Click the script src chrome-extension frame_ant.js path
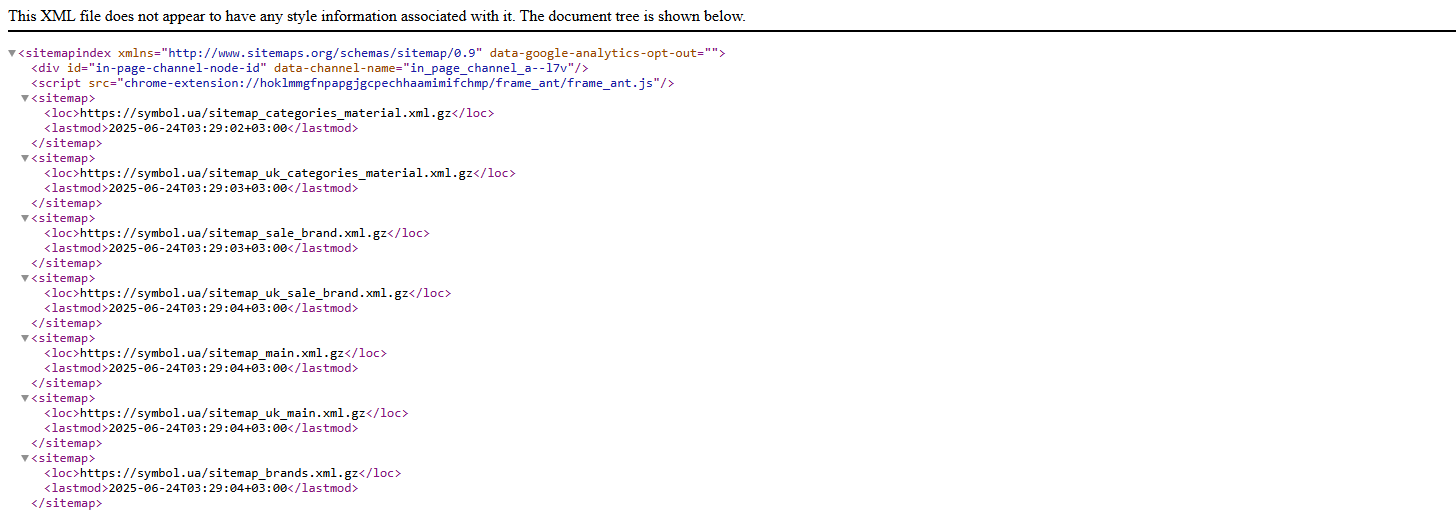 (x=388, y=83)
